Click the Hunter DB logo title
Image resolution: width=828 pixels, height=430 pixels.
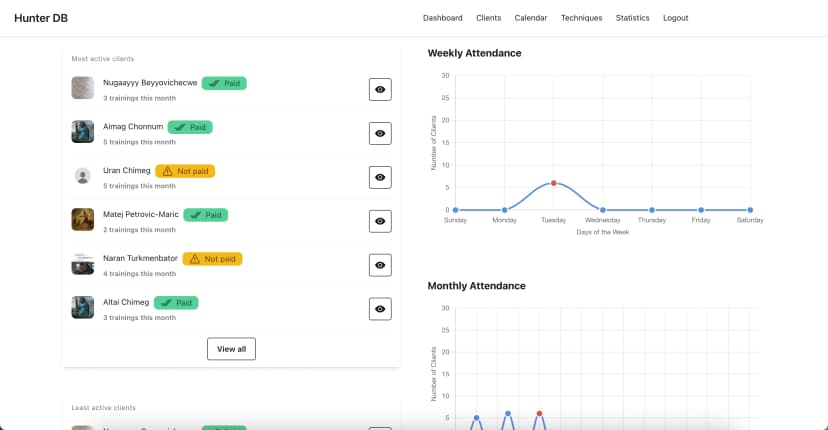[41, 18]
